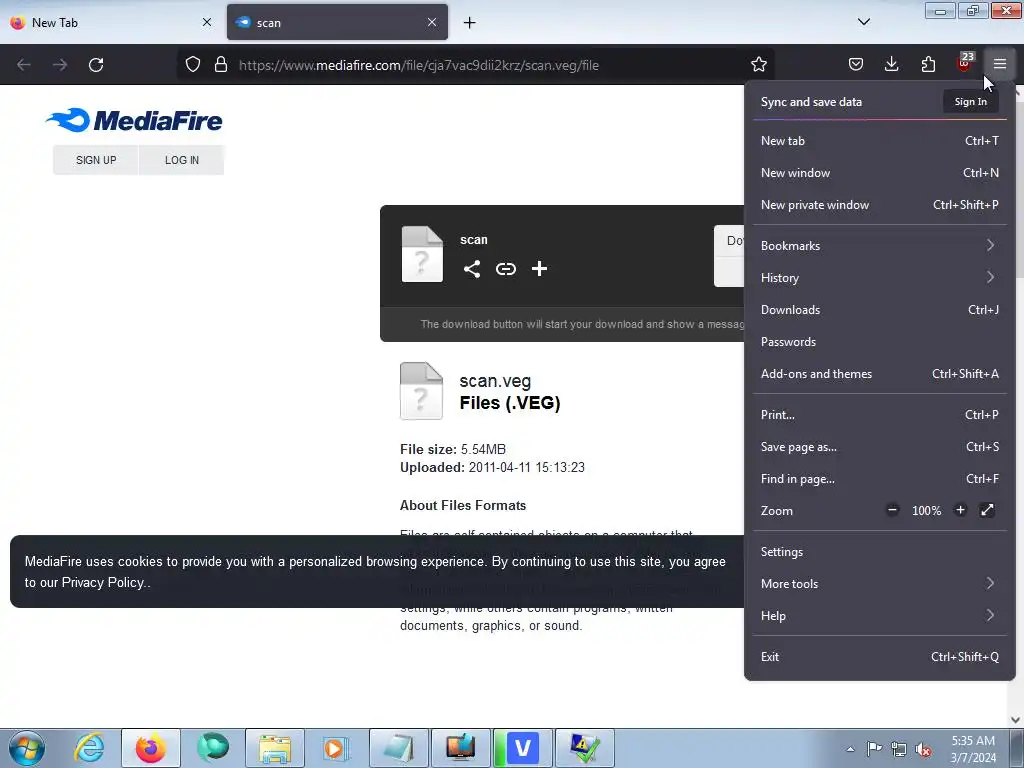Open the extensions puzzle icon
This screenshot has height=768, width=1024.
(x=928, y=64)
